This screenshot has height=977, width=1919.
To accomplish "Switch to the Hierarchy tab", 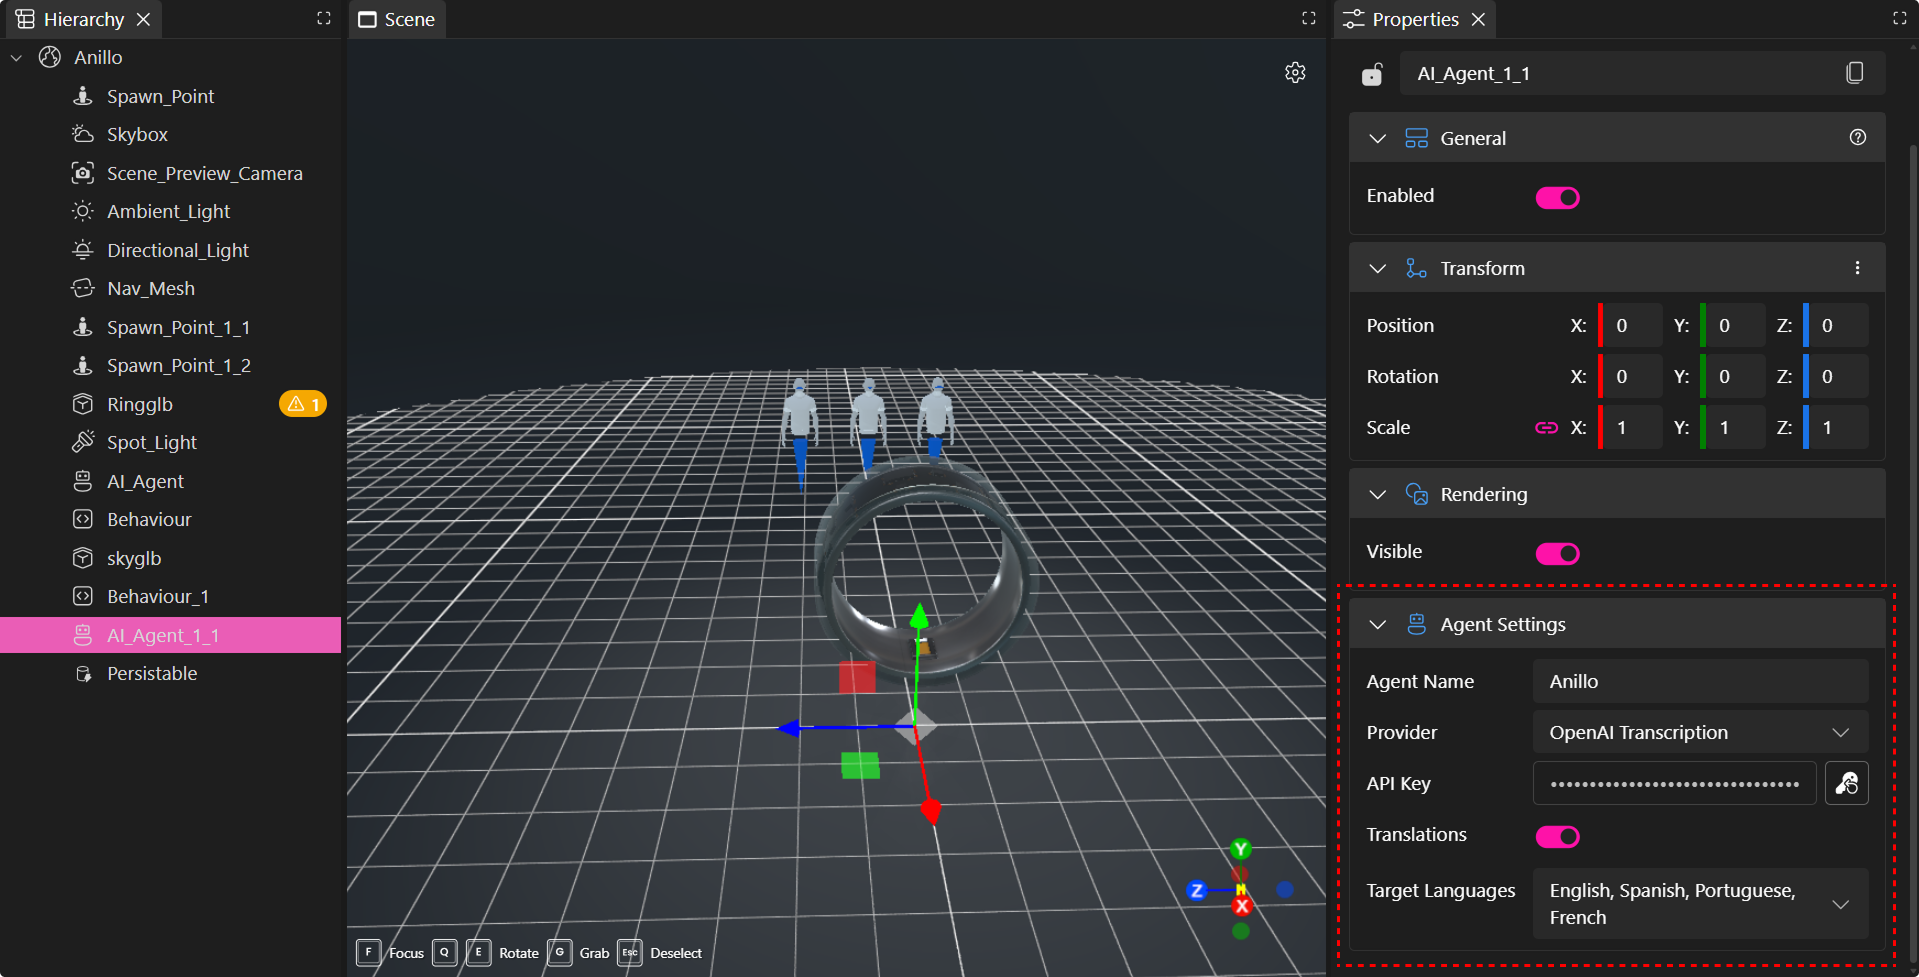I will click(83, 19).
